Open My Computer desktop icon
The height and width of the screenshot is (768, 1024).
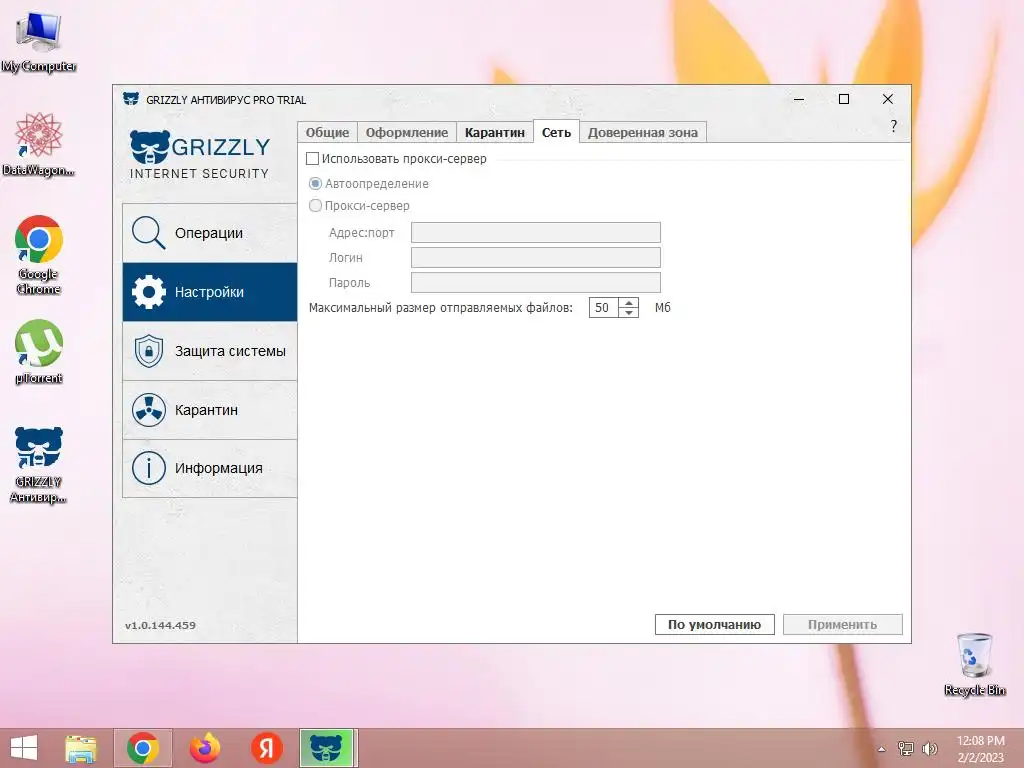[39, 42]
